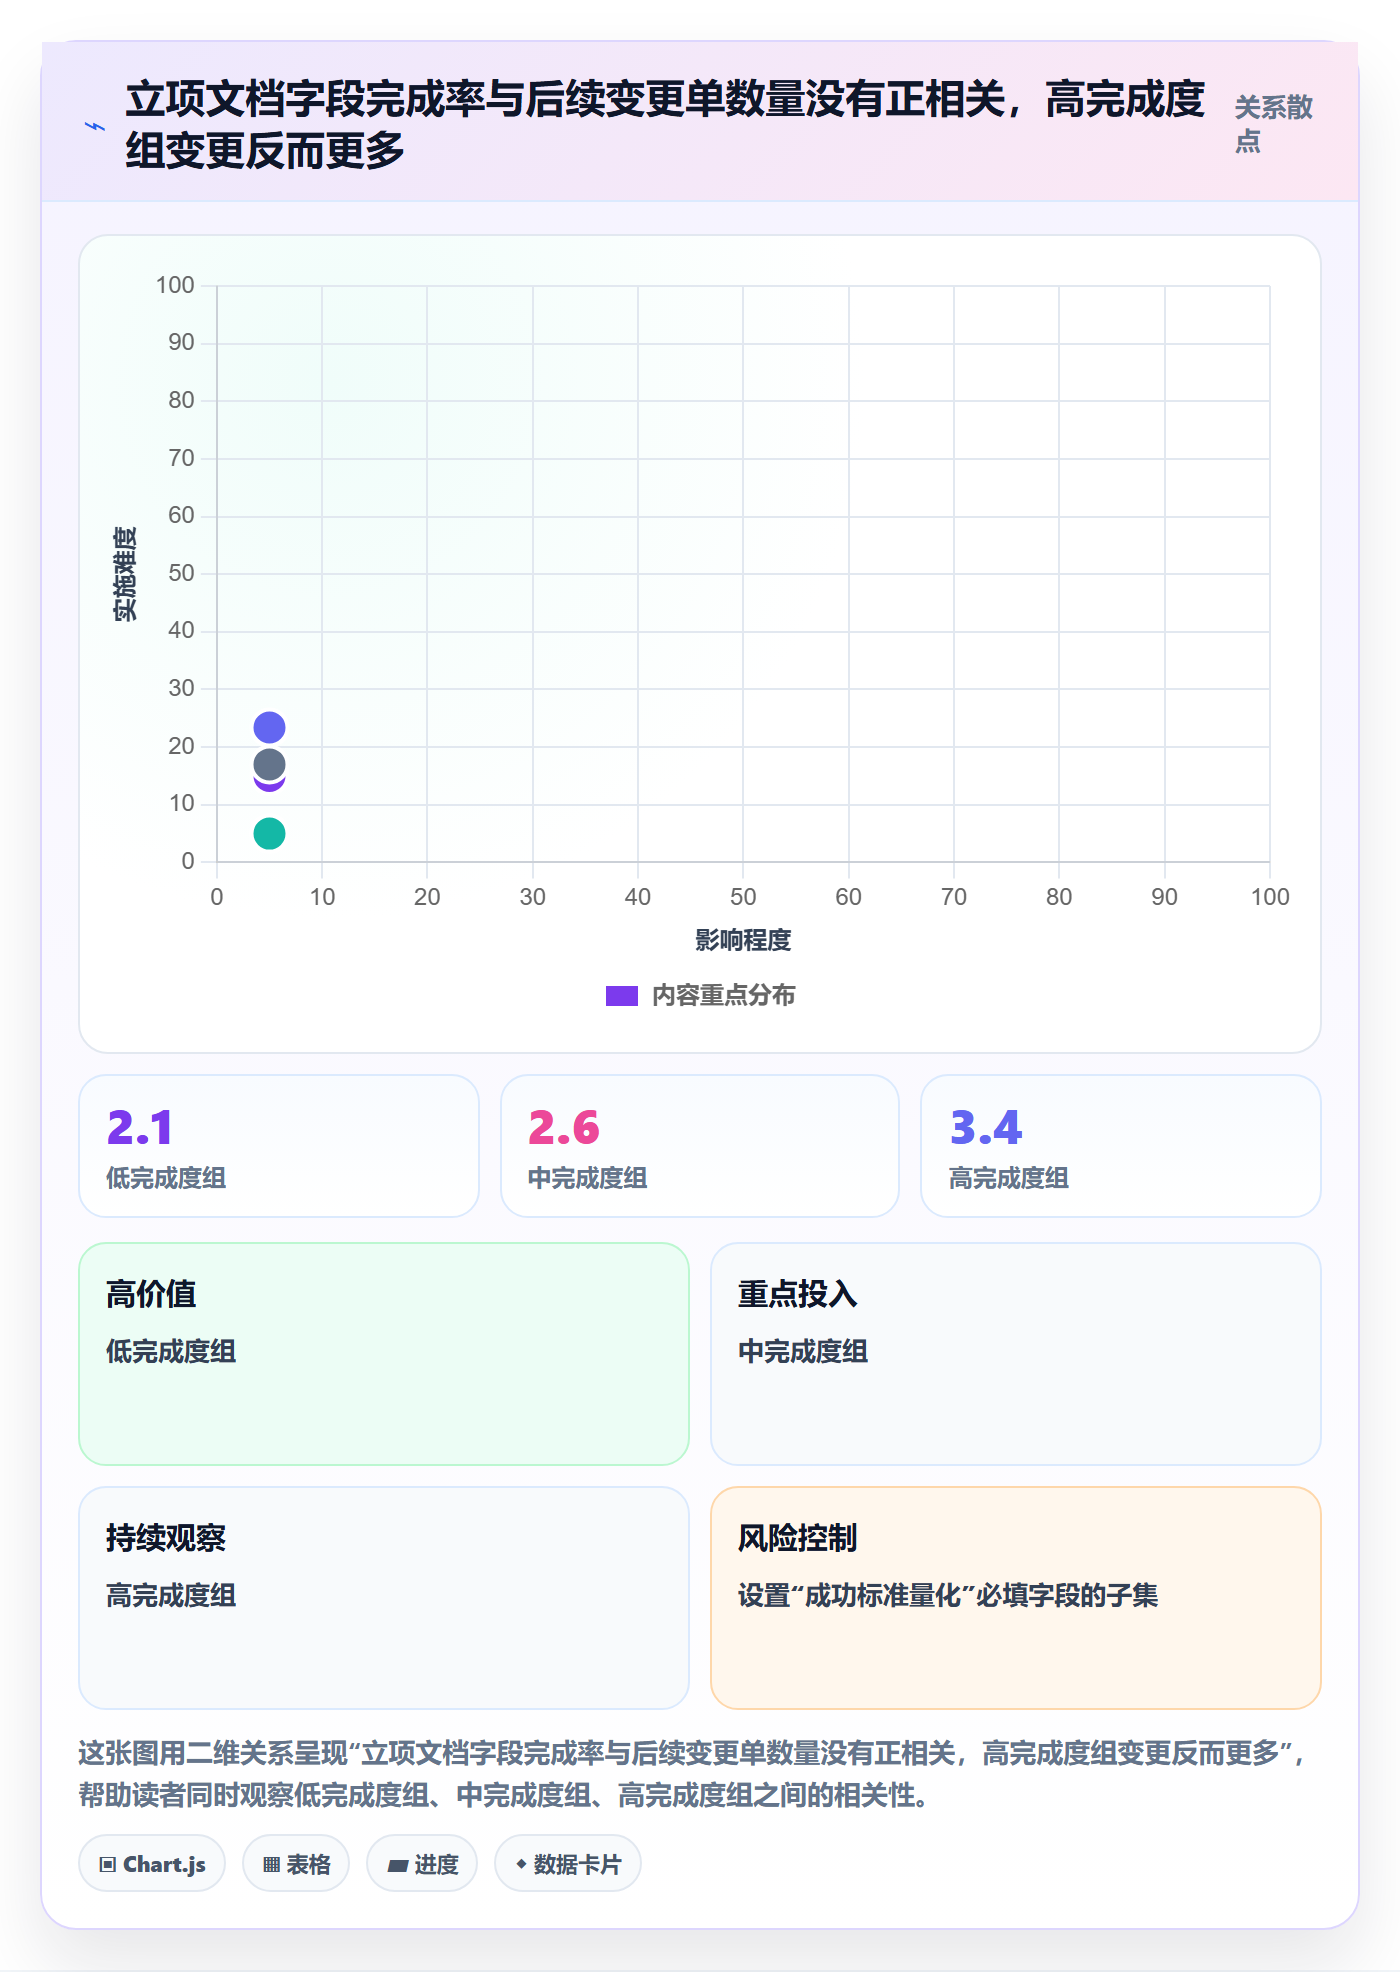Select the gray scatter point

269,765
